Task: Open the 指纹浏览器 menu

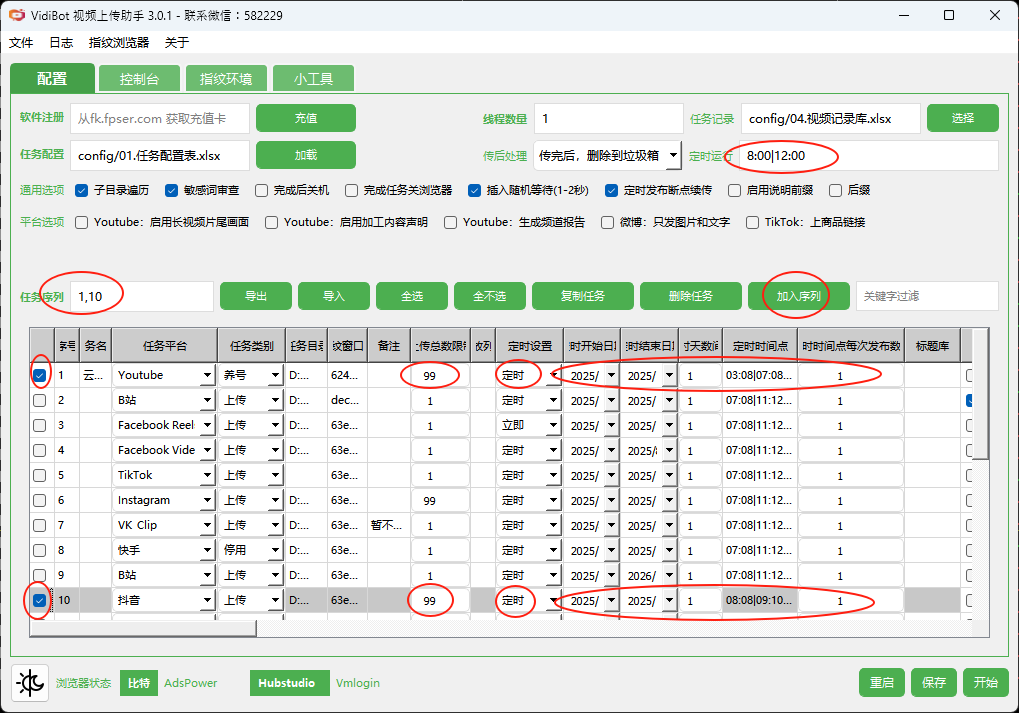Action: 119,42
